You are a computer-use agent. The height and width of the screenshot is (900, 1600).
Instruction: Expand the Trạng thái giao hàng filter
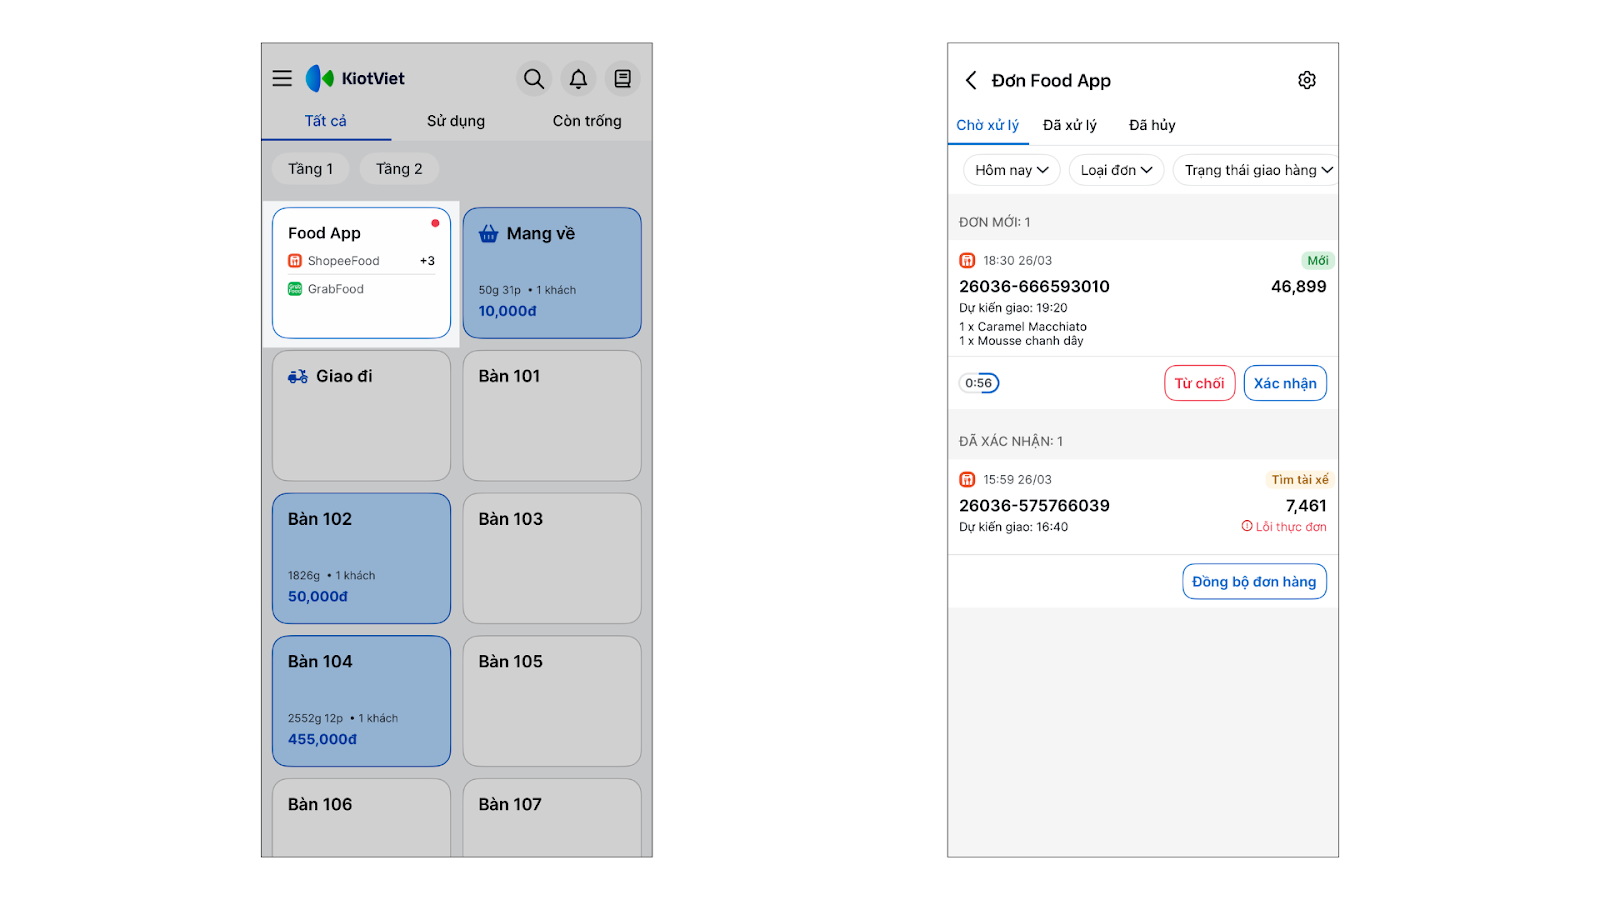(x=1256, y=170)
